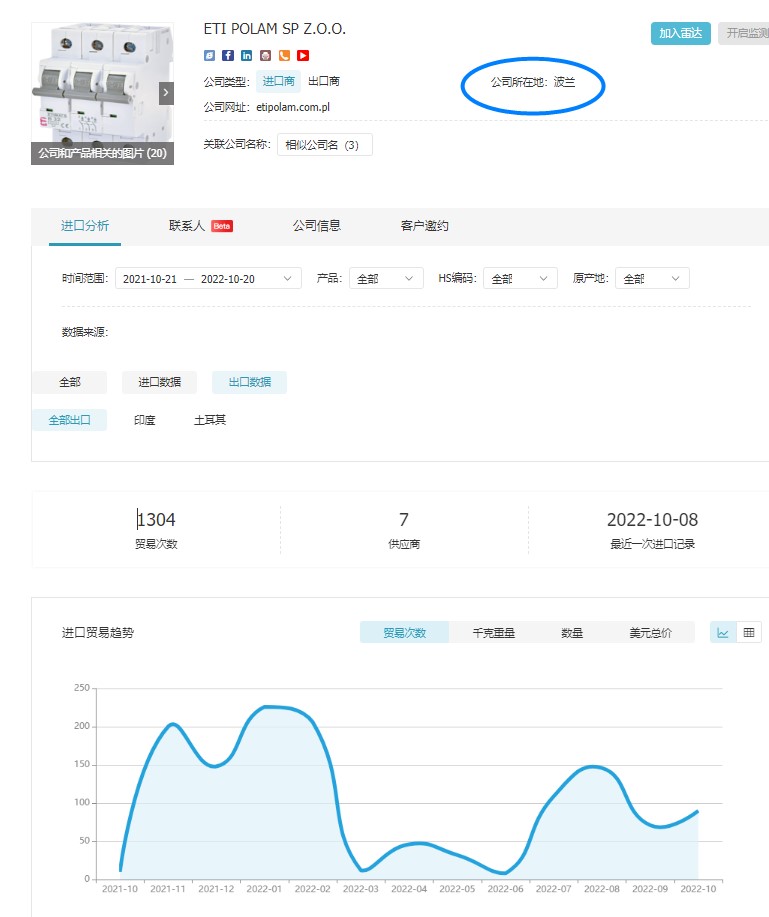Select 进口数据 data source

159,382
